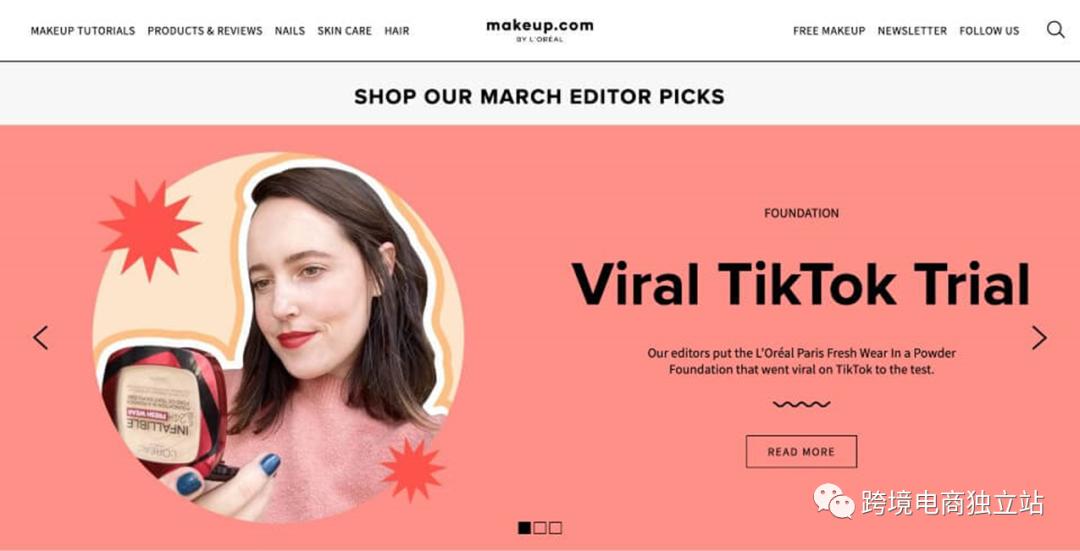Open Products & Reviews menu
1080x551 pixels.
point(205,31)
